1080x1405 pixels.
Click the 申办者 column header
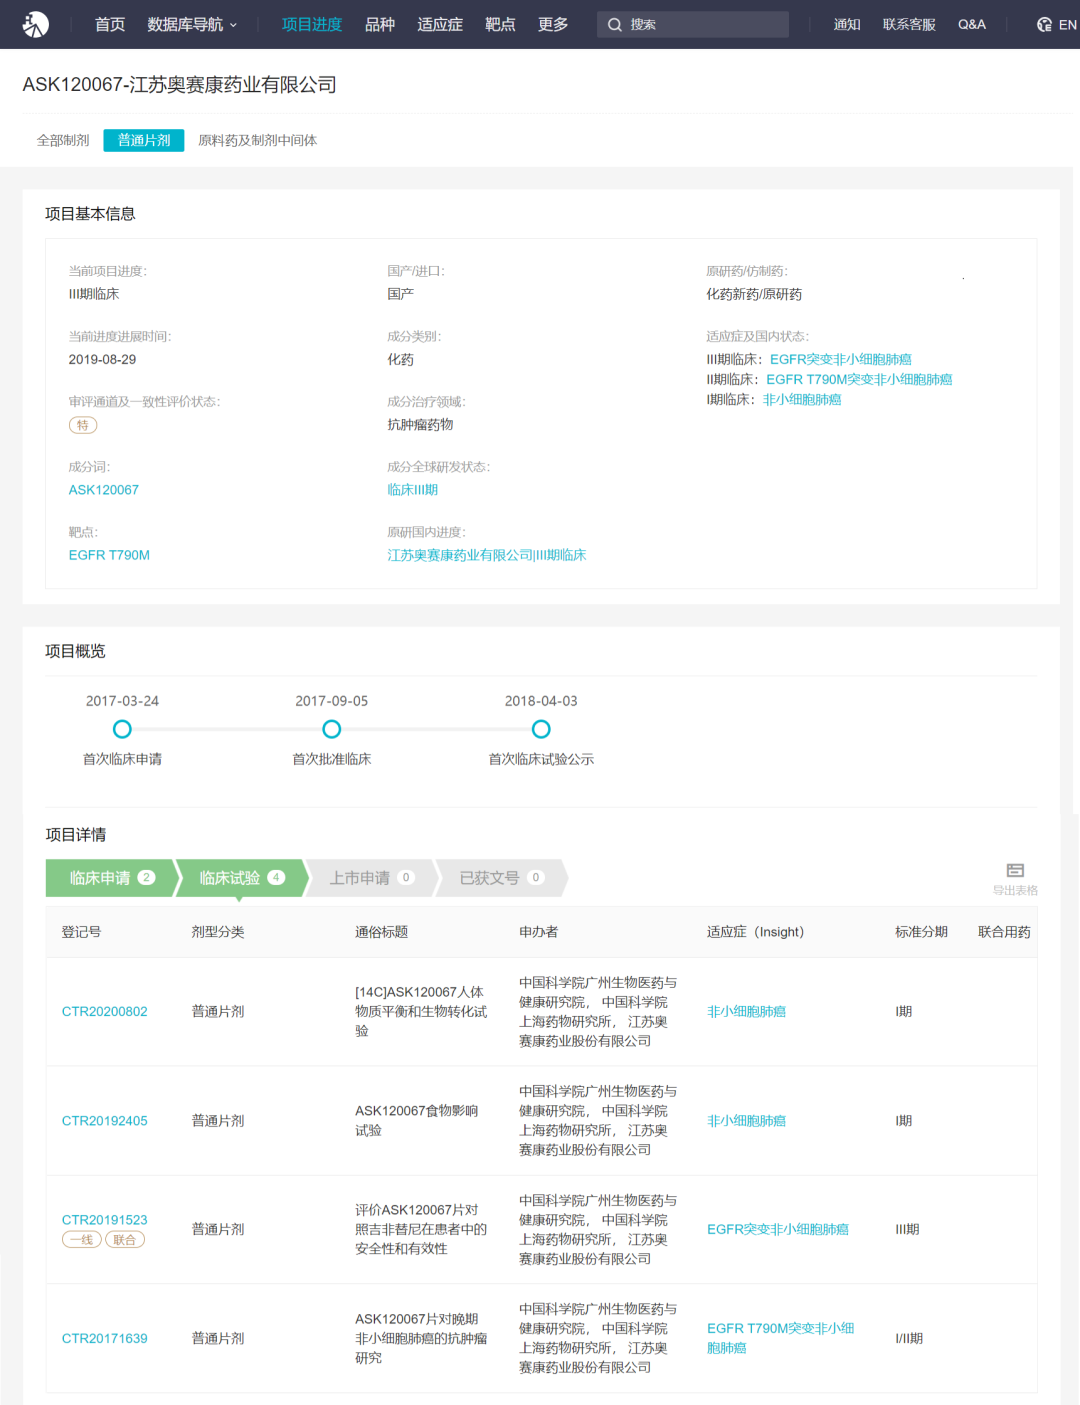coord(539,932)
